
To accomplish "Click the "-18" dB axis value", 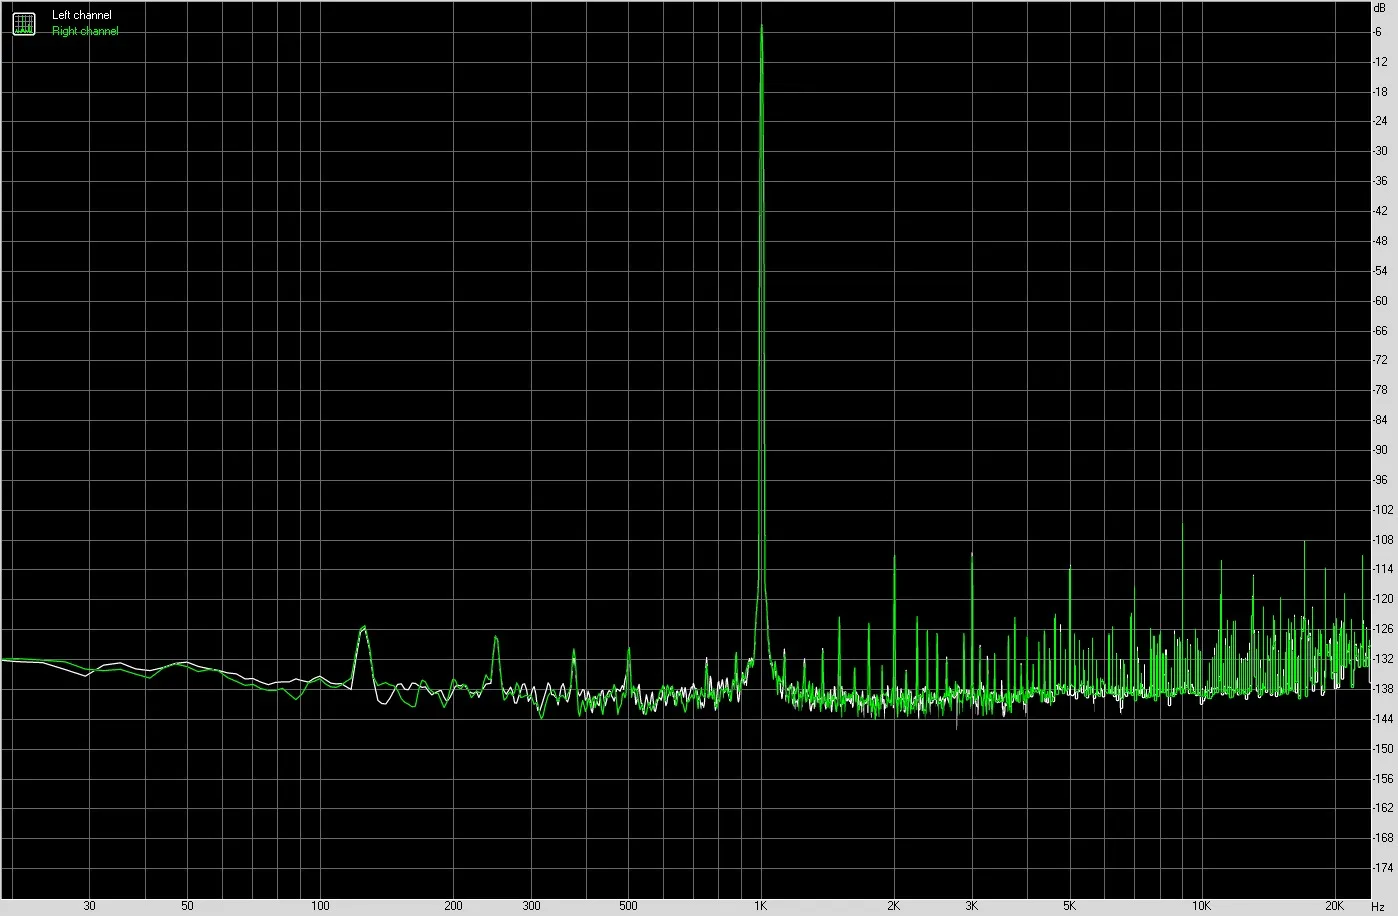I will pos(1380,92).
